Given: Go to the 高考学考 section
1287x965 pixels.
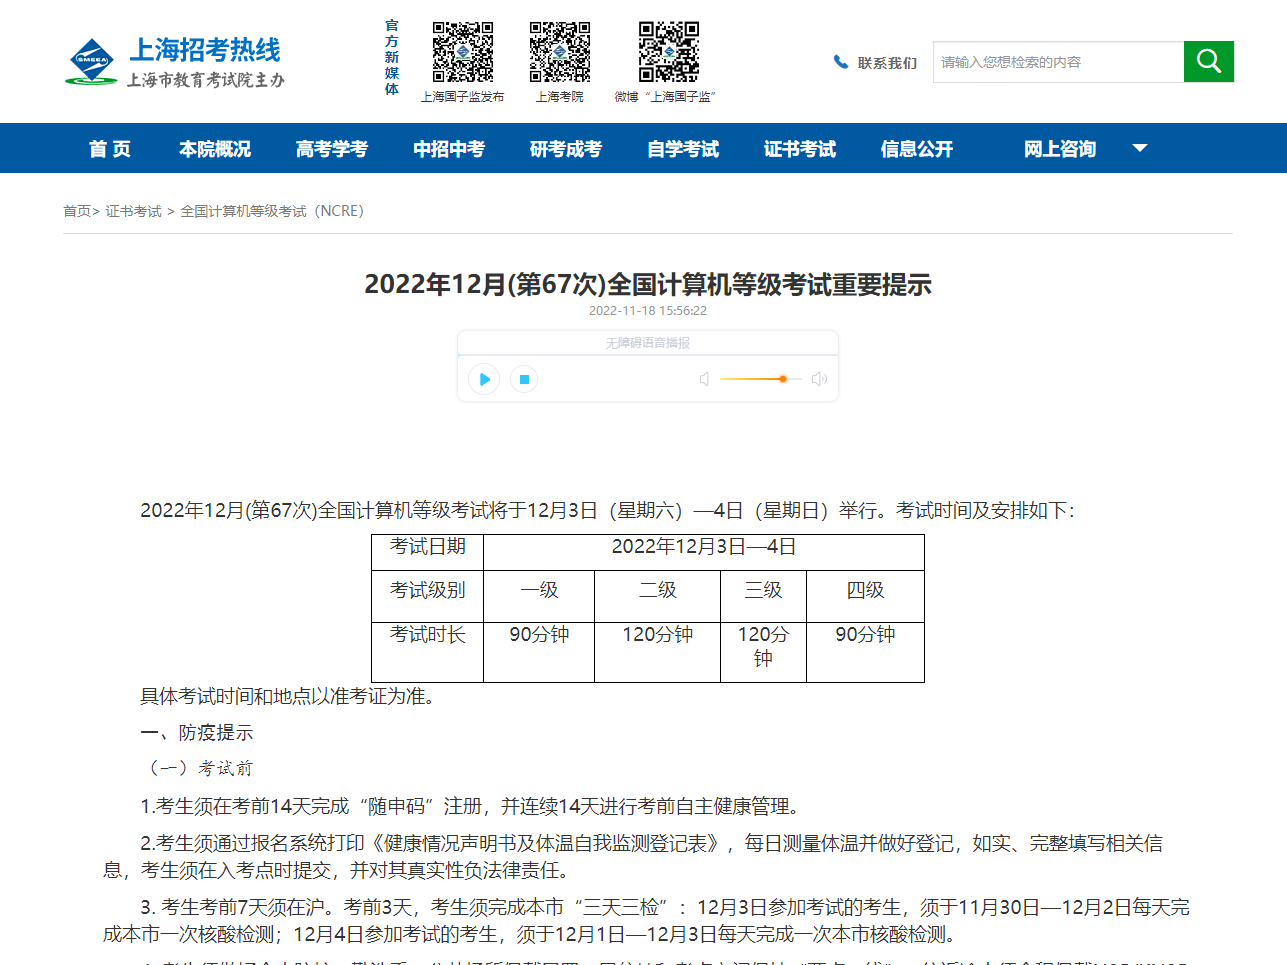Looking at the screenshot, I should click(332, 149).
